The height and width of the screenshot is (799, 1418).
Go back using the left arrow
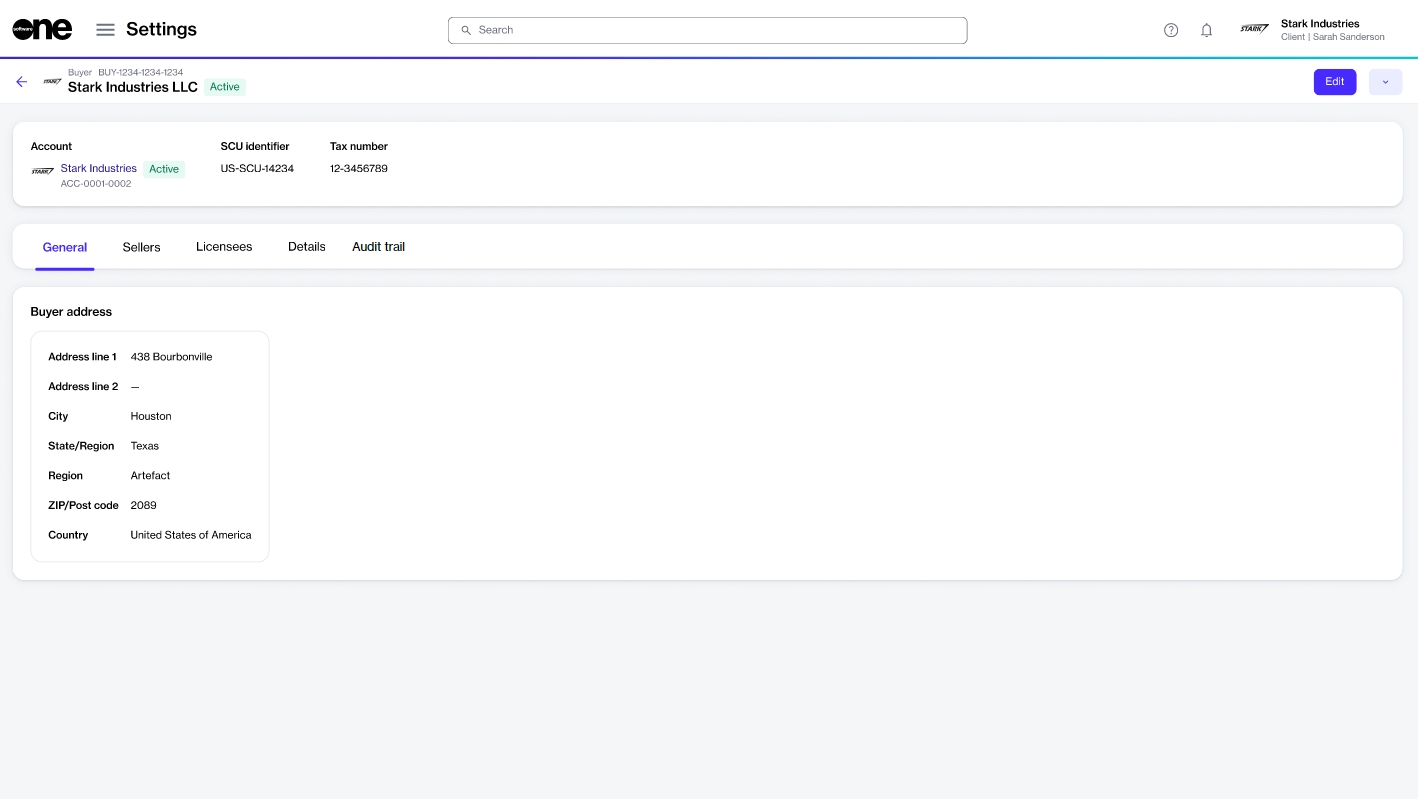tap(21, 82)
